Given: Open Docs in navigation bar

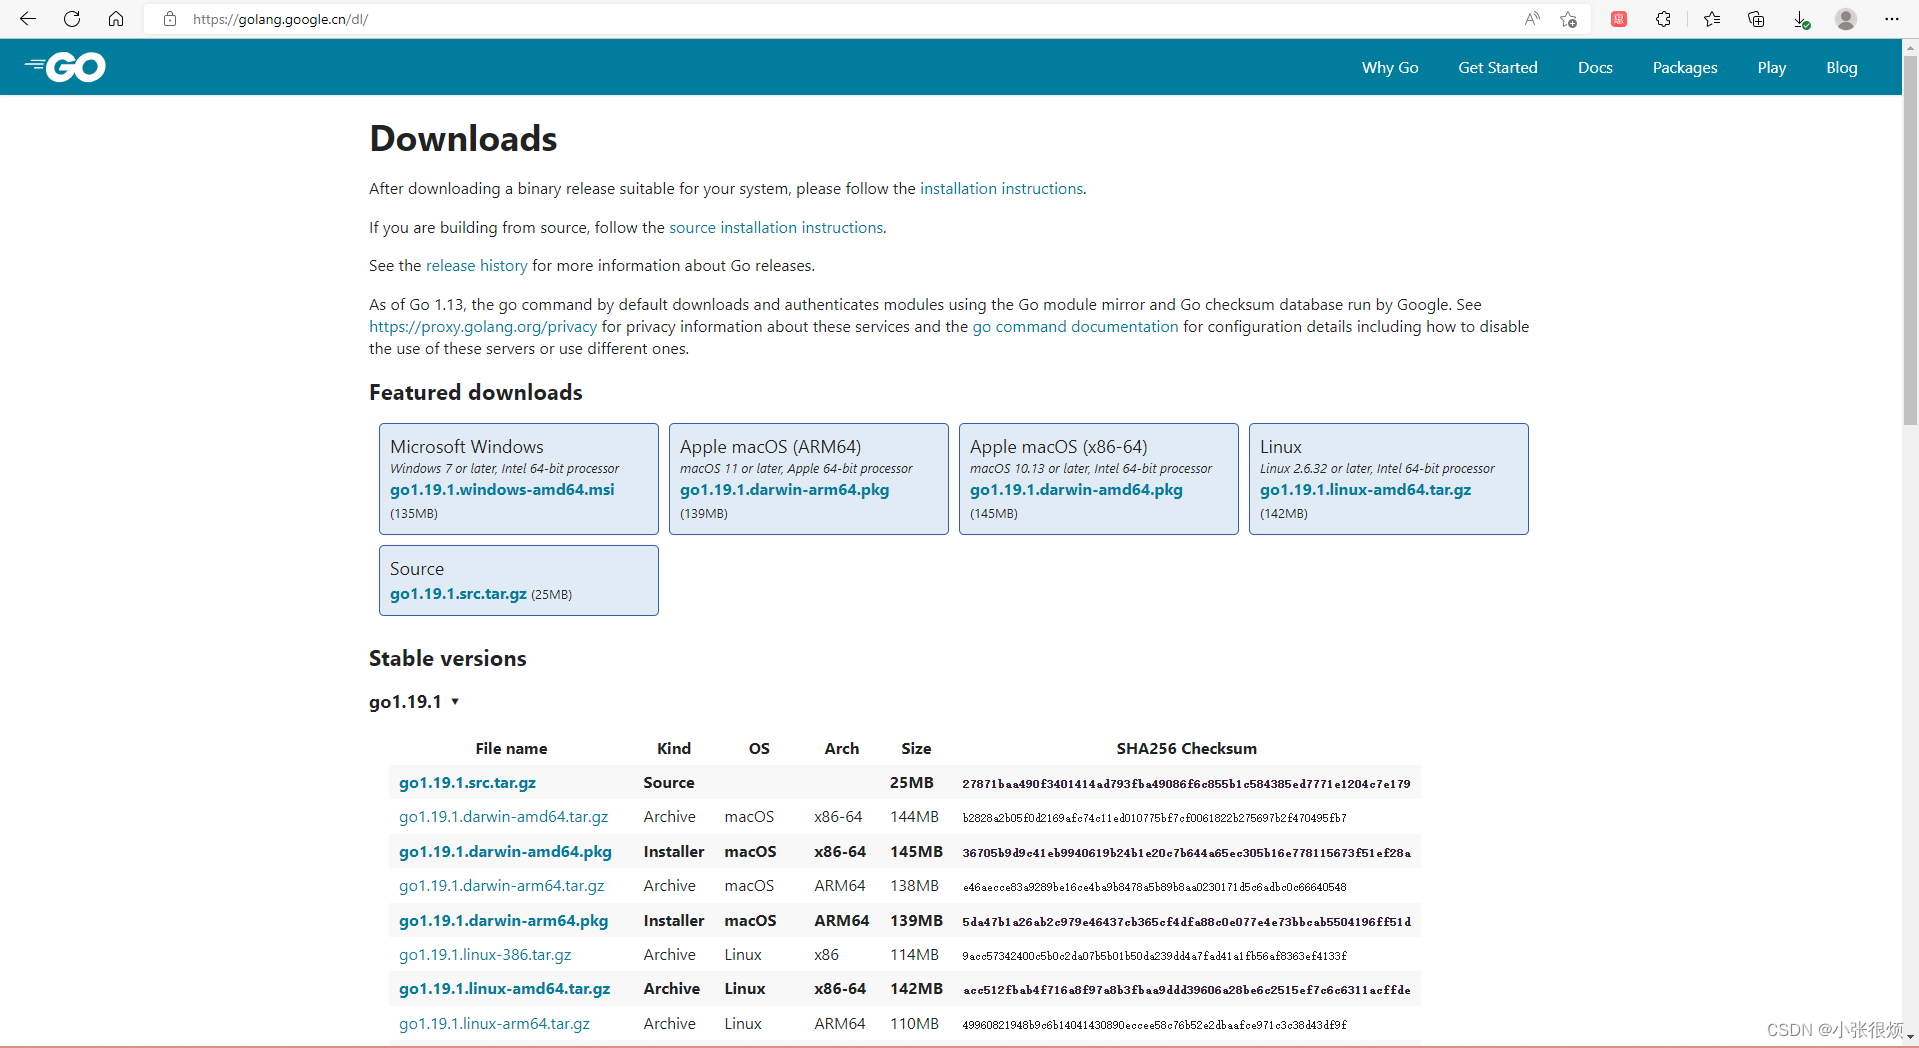Looking at the screenshot, I should click(1595, 68).
